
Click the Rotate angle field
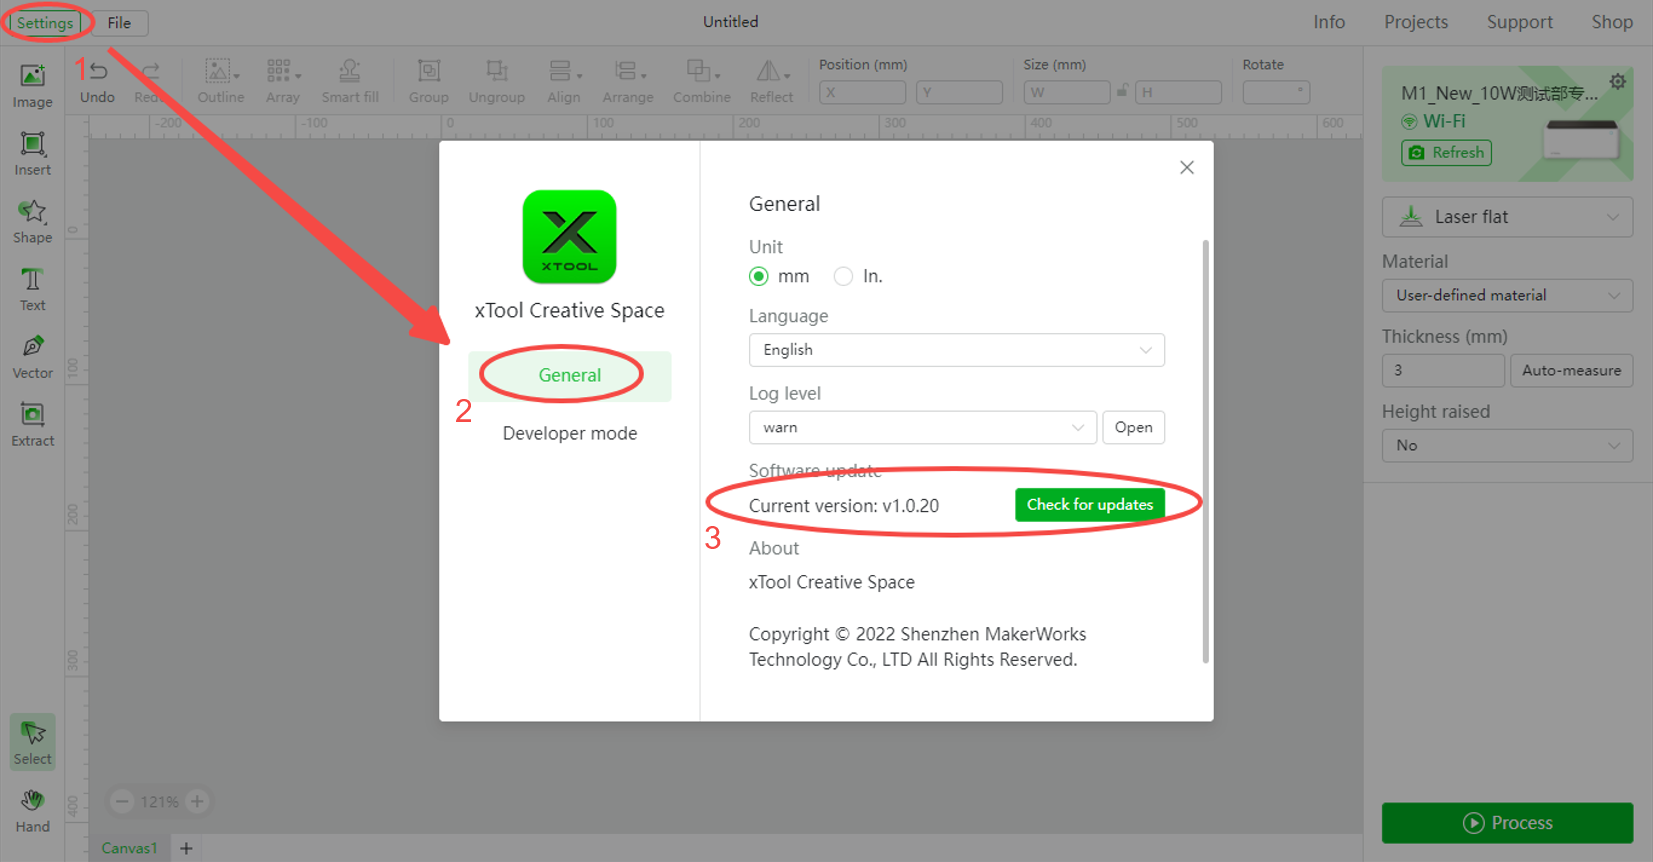point(1276,92)
